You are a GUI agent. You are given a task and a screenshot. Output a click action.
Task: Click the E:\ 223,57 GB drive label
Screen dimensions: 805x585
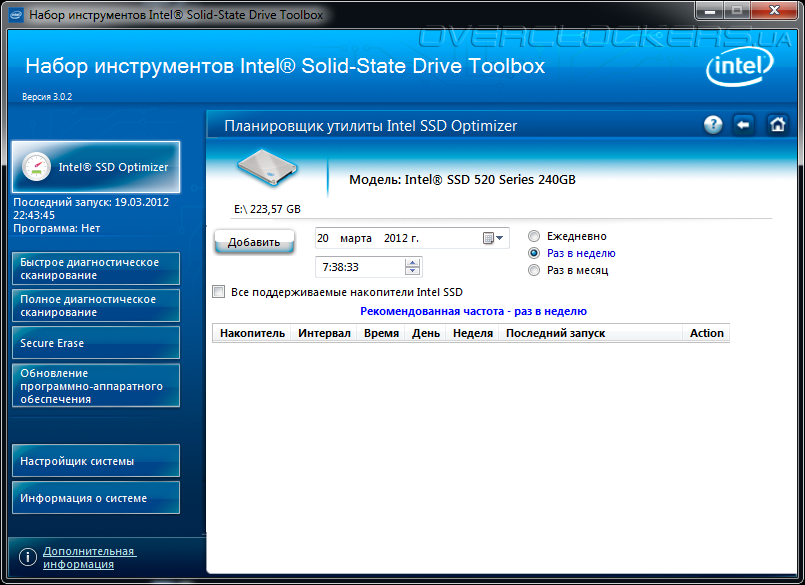click(267, 209)
